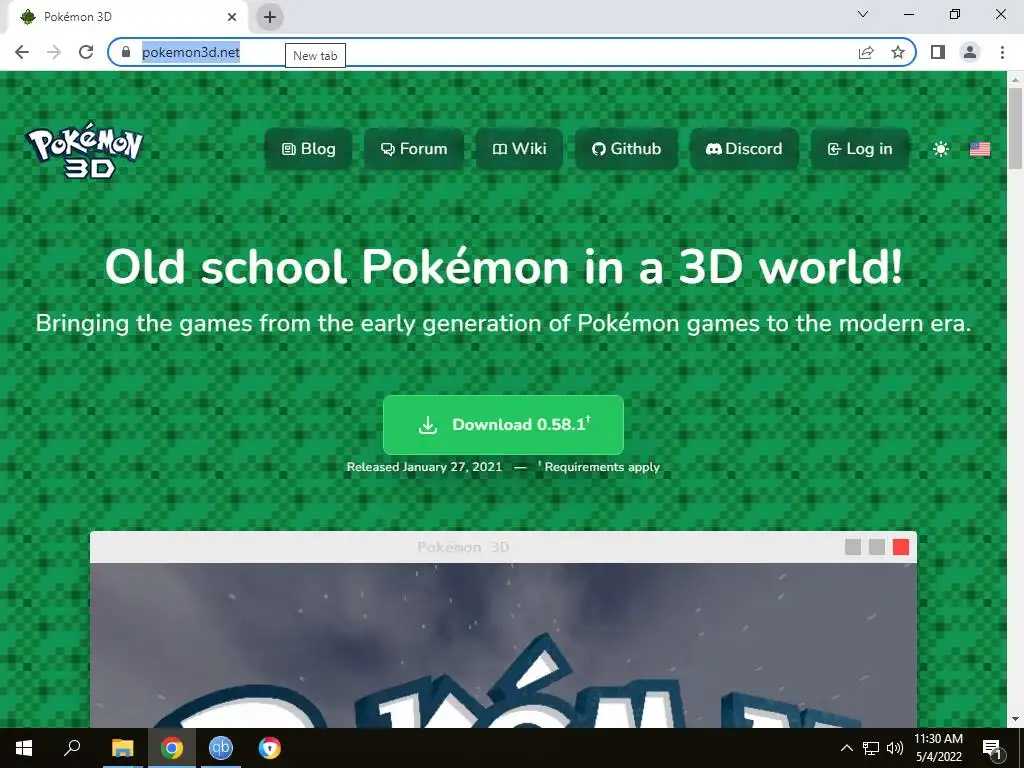Join the Discord server link

click(x=744, y=149)
